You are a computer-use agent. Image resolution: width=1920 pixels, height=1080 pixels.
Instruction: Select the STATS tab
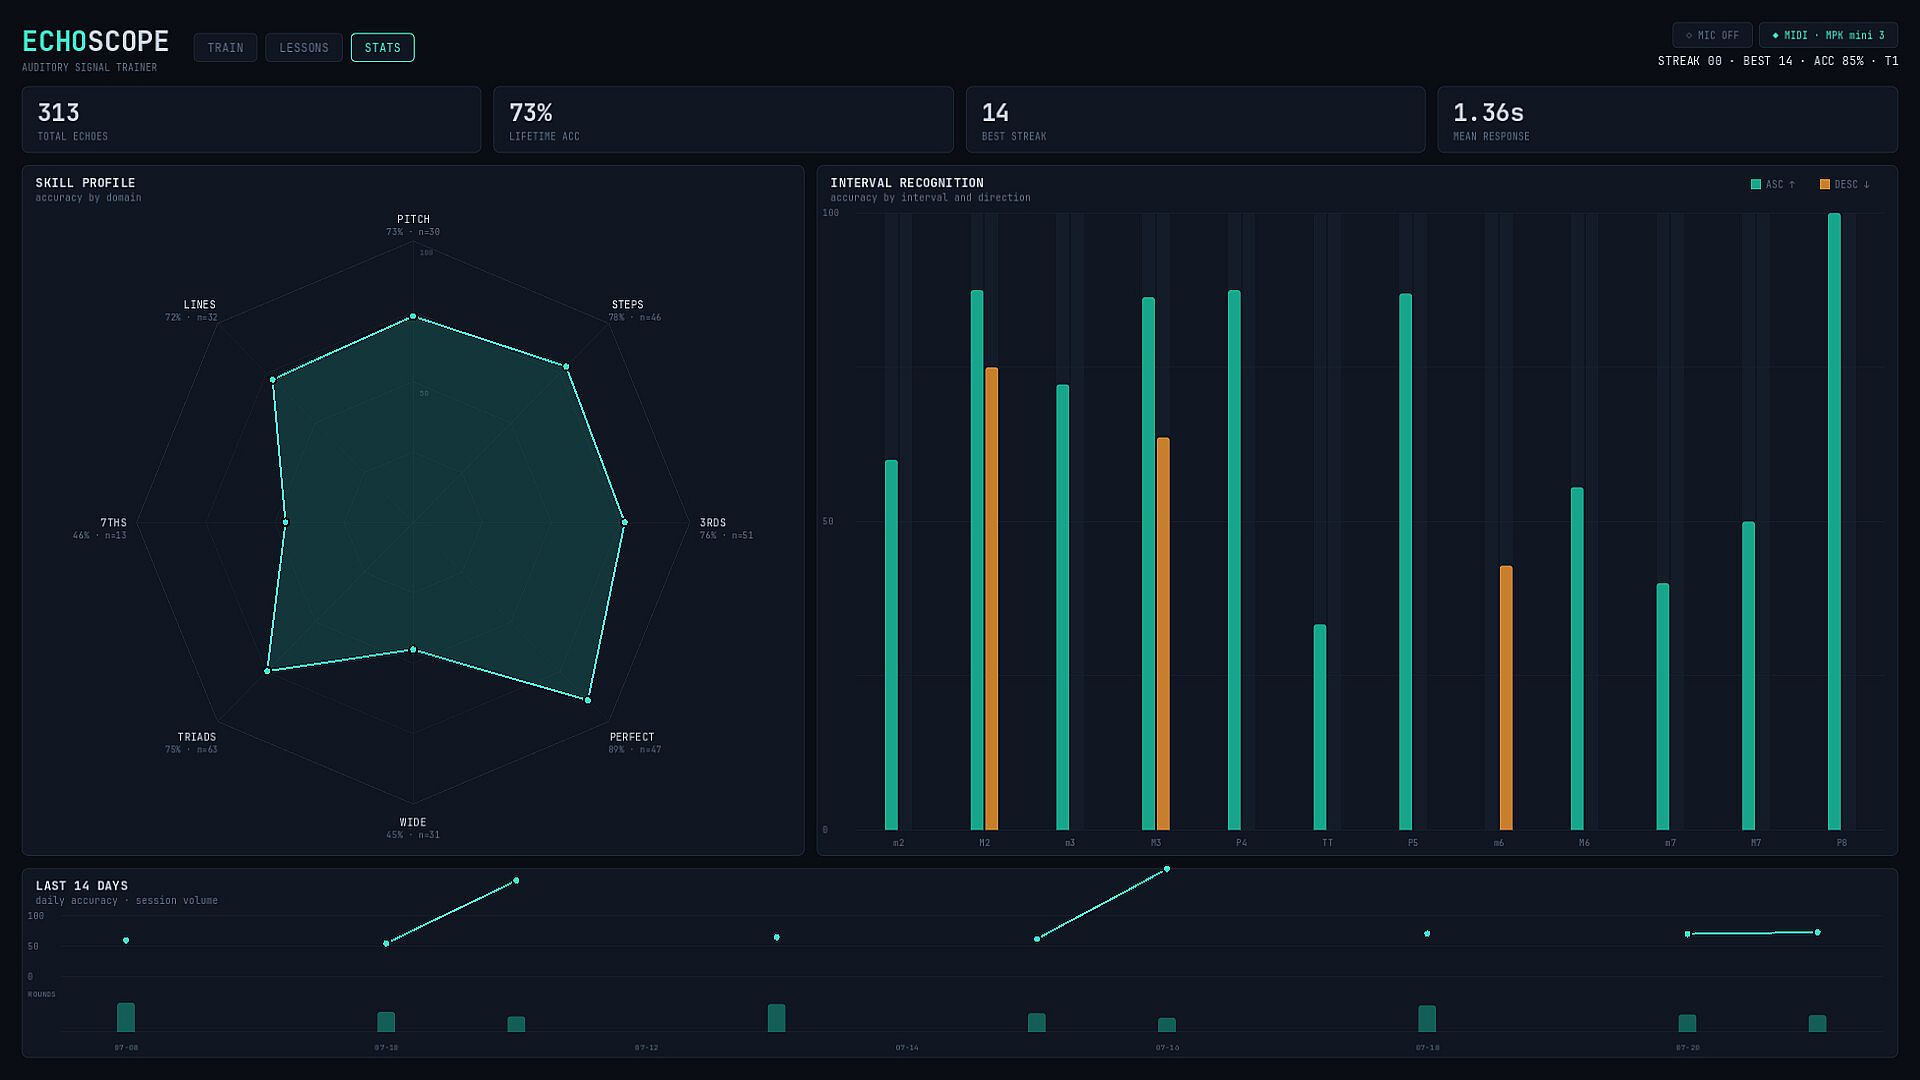382,47
